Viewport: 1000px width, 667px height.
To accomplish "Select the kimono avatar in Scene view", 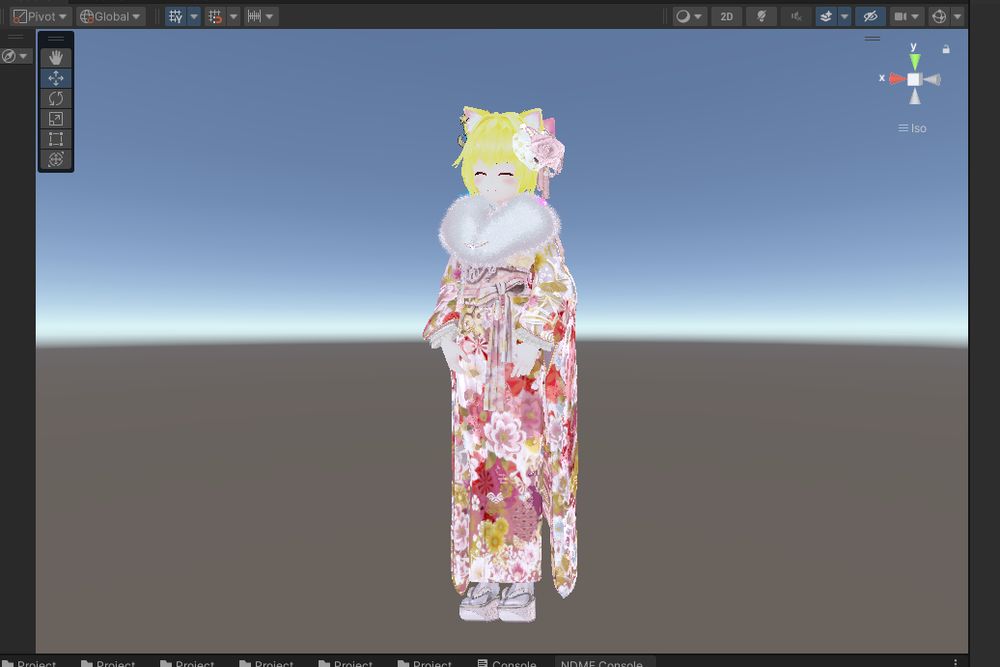I will pyautogui.click(x=502, y=363).
